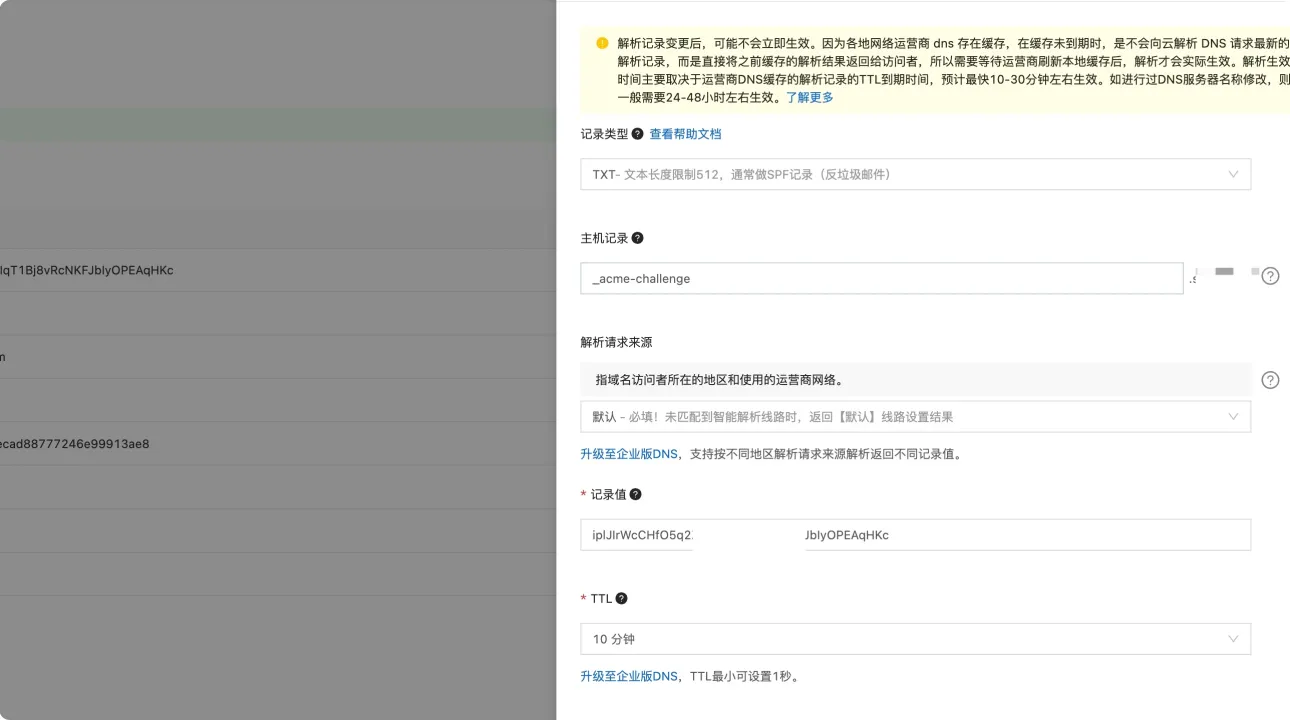This screenshot has width=1290, height=720.
Task: Click the outlined question icon right of host record field
Action: (1270, 276)
